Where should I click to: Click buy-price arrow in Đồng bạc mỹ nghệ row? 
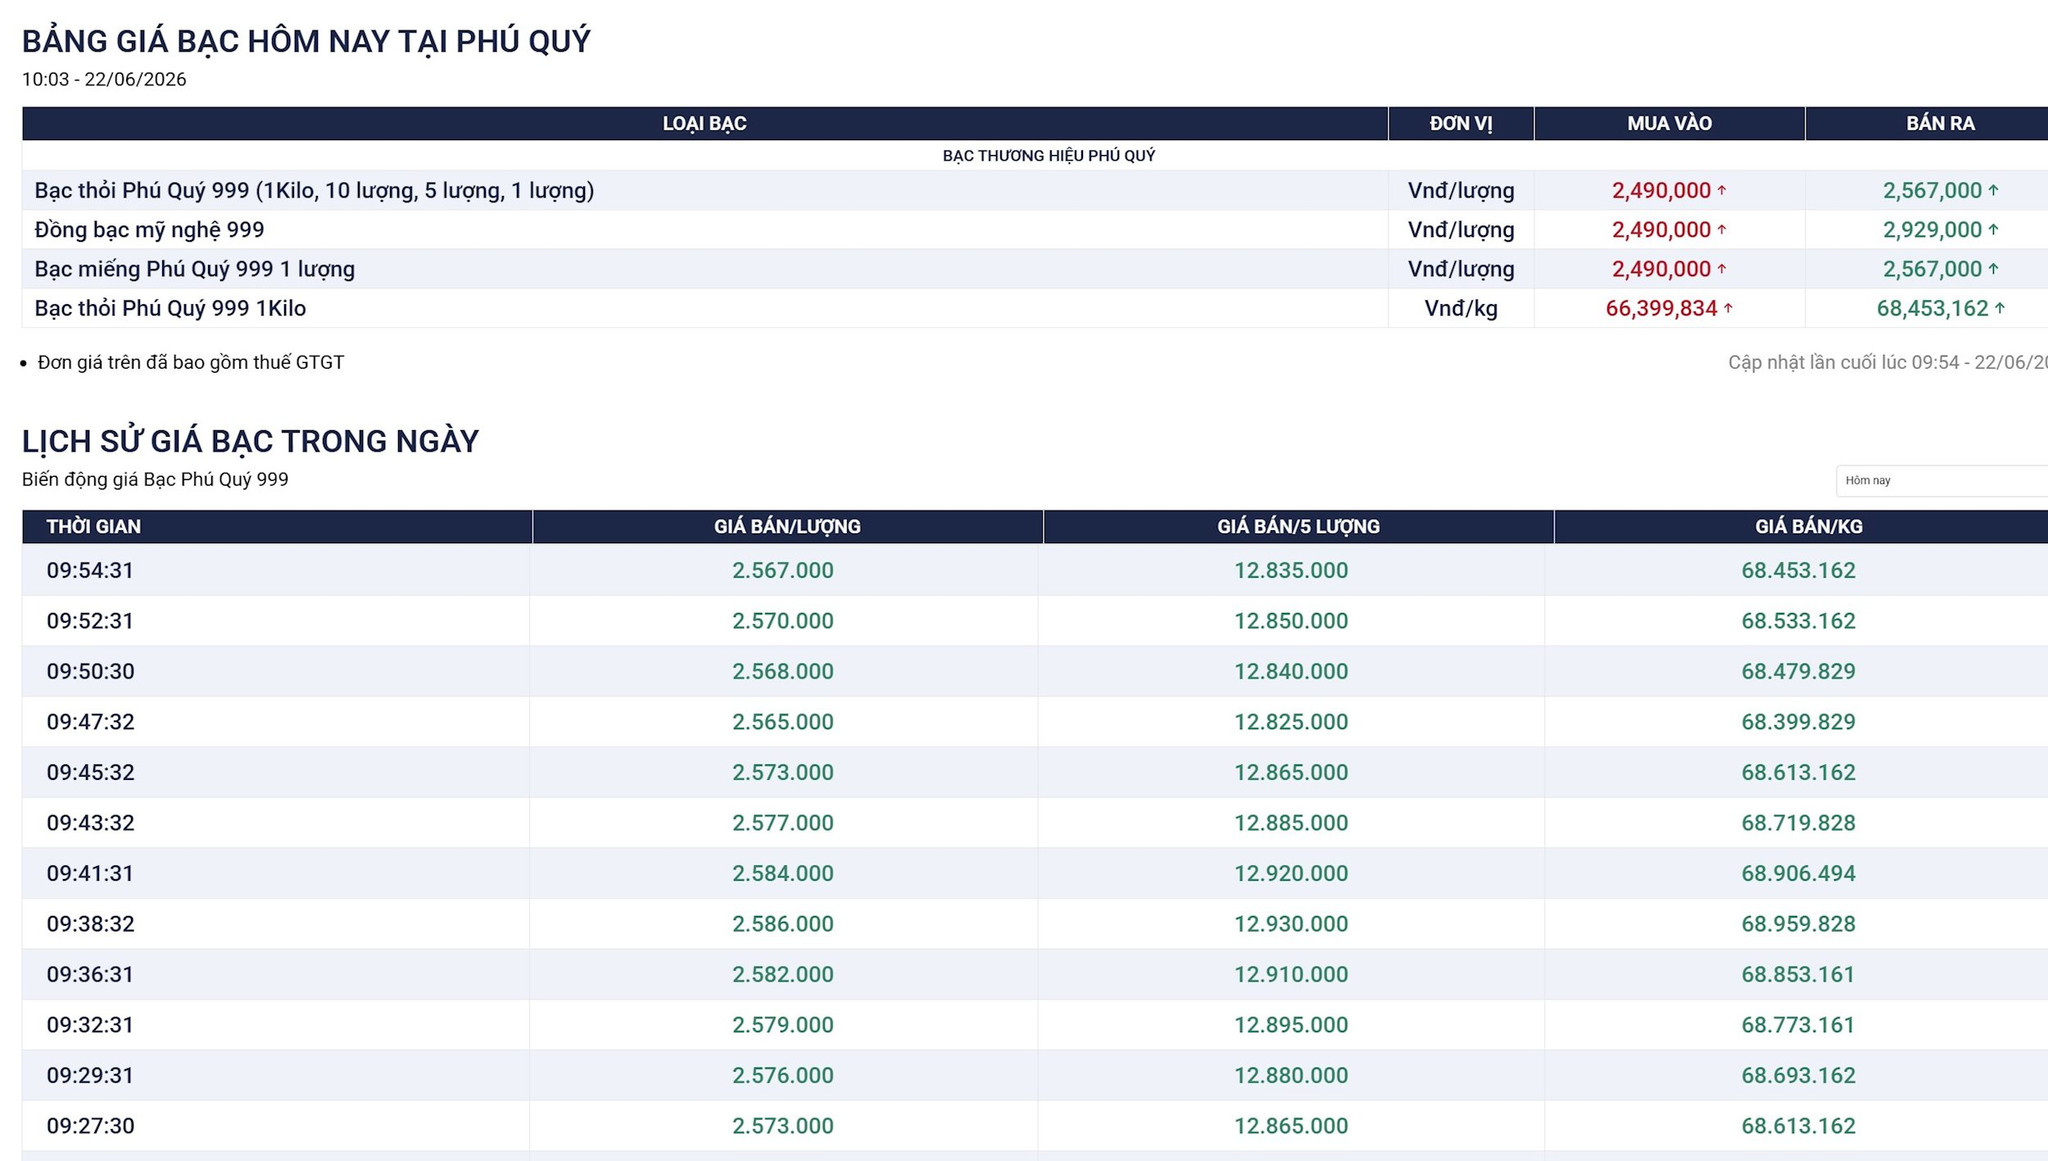point(1722,230)
